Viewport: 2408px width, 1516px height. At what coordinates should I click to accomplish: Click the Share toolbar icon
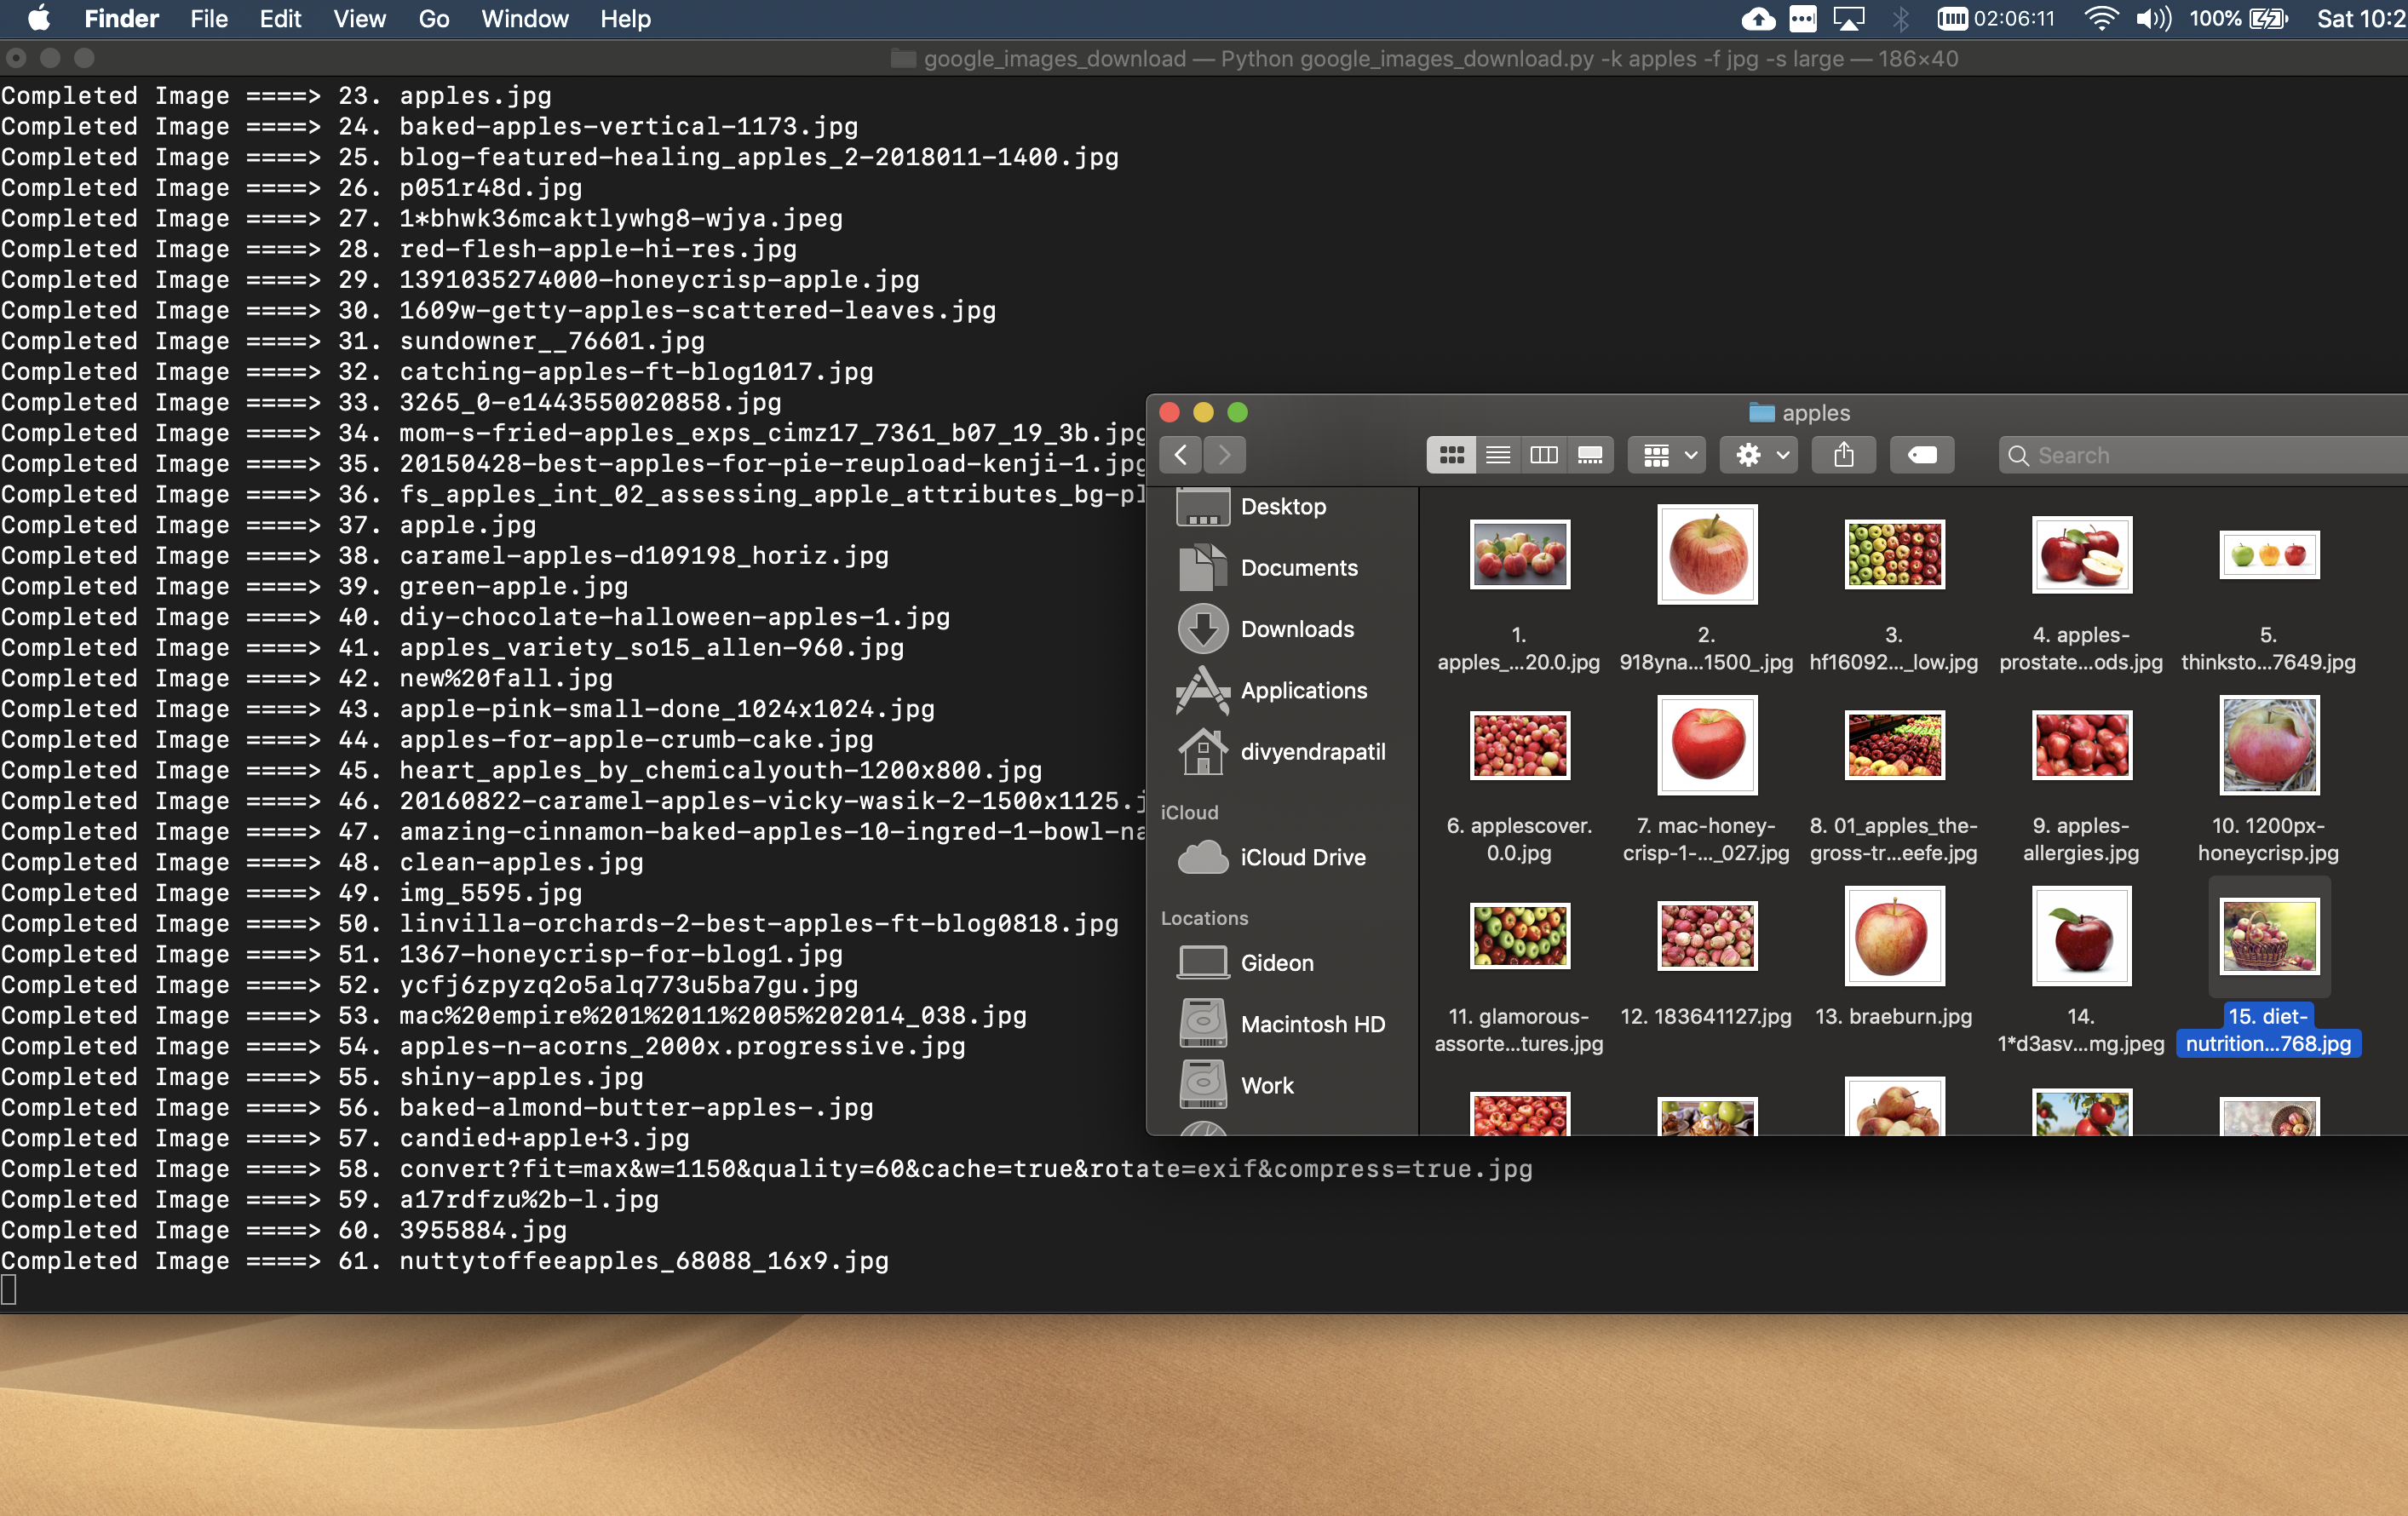tap(1843, 456)
